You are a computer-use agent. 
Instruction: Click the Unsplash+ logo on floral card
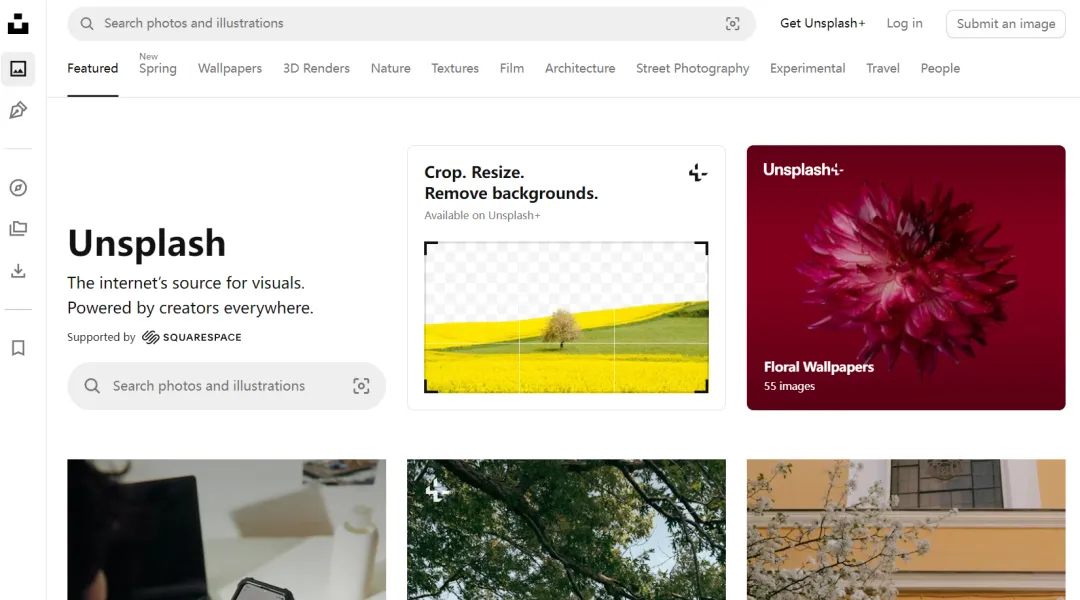point(803,169)
